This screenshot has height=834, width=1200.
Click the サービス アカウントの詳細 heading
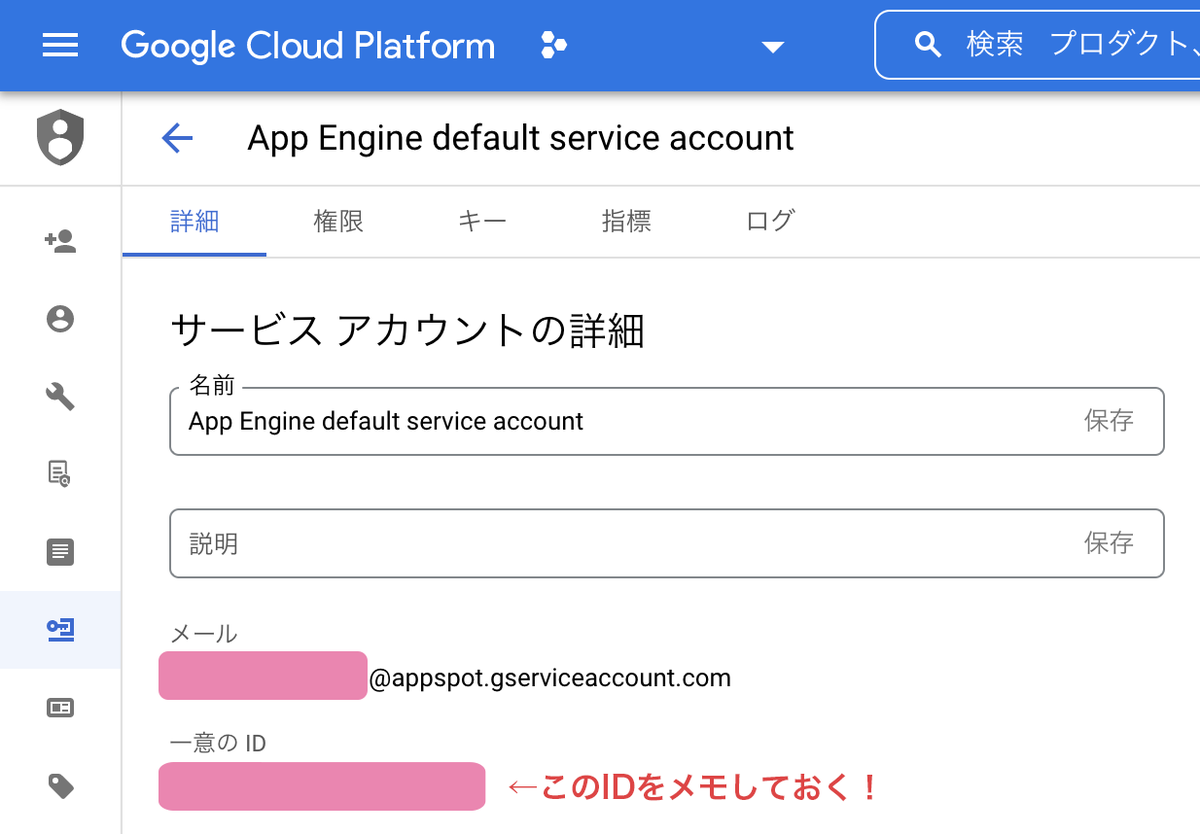(x=407, y=330)
